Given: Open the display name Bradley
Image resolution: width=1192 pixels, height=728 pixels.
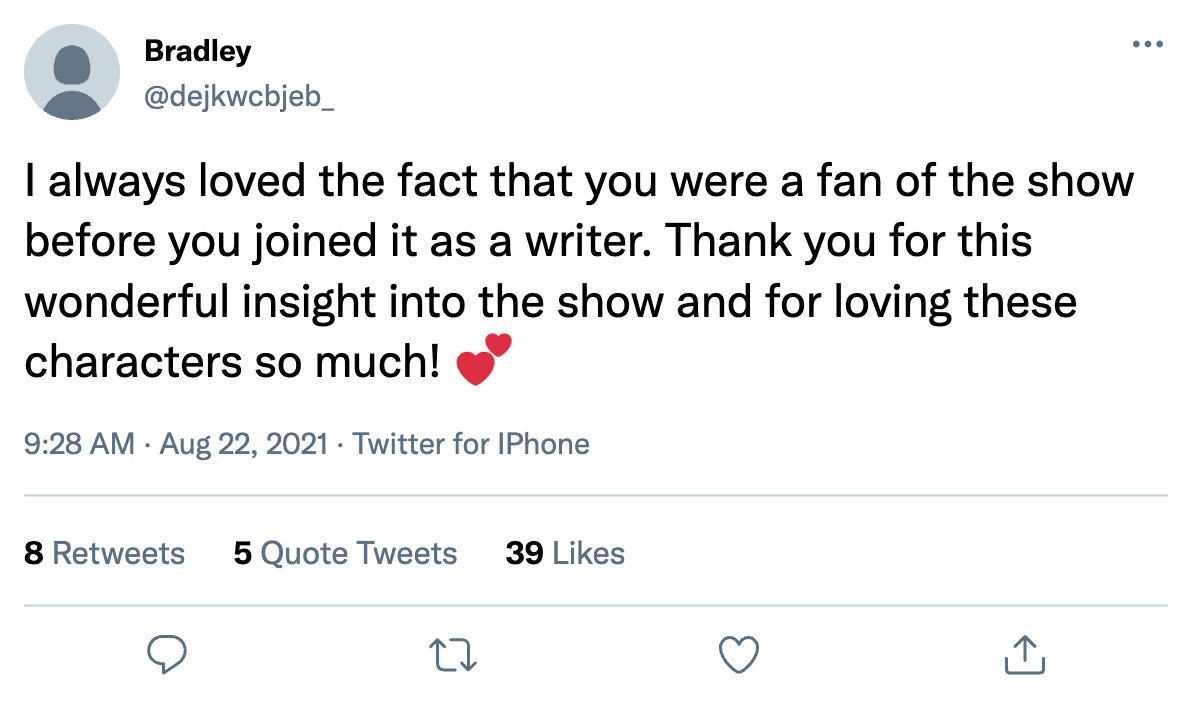Looking at the screenshot, I should pos(197,51).
